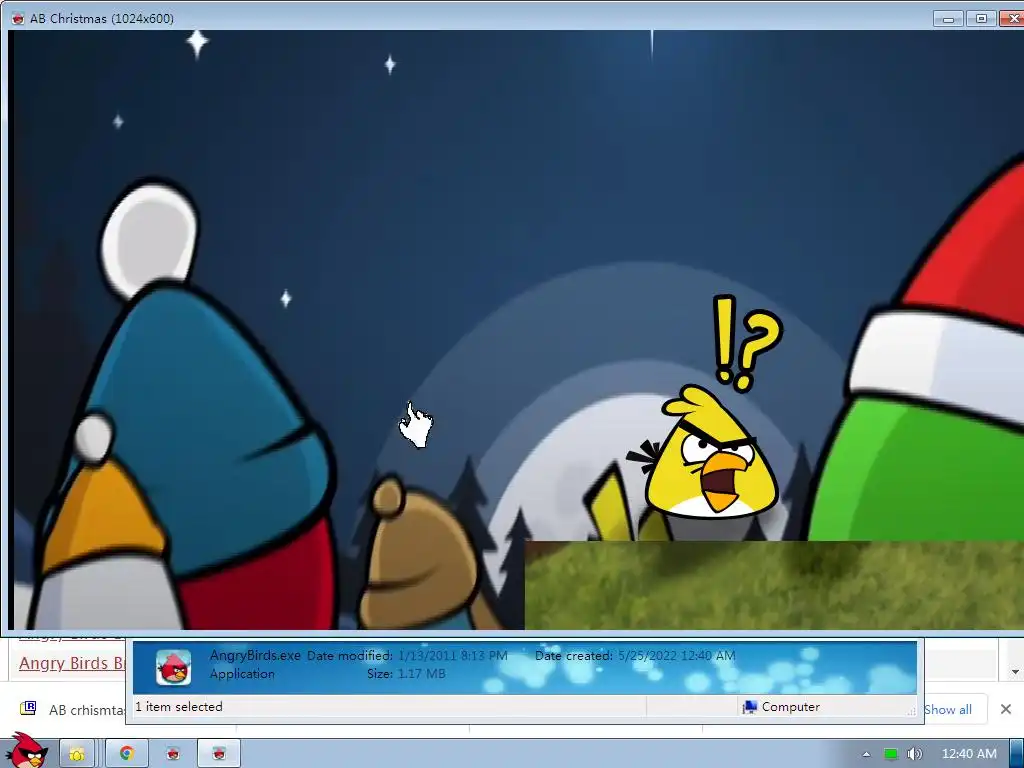Screen dimensions: 1024x768
Task: Click Show all downloads in browser
Action: click(948, 709)
